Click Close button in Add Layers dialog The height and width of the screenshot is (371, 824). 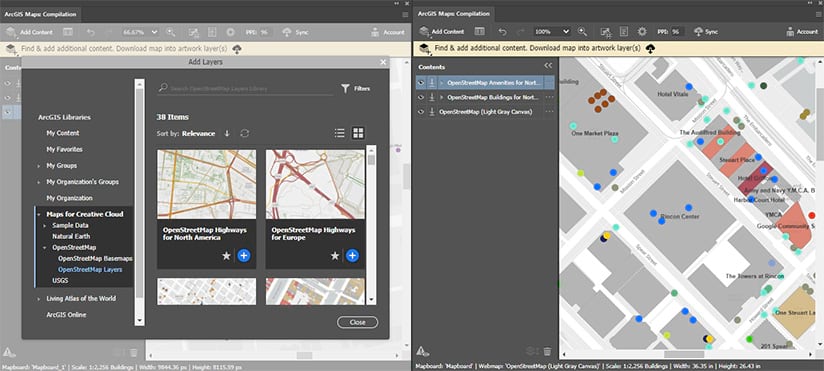point(357,322)
